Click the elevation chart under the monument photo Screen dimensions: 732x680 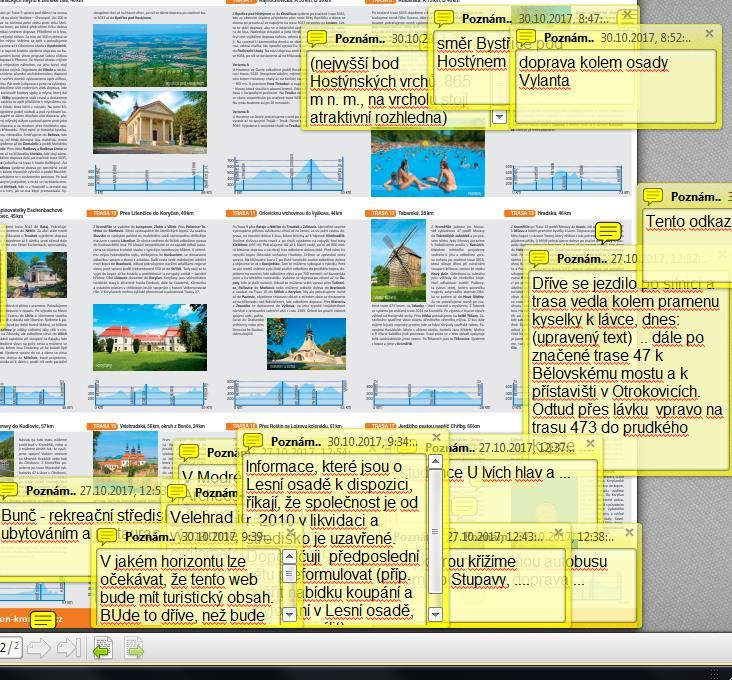pyautogui.click(x=289, y=393)
